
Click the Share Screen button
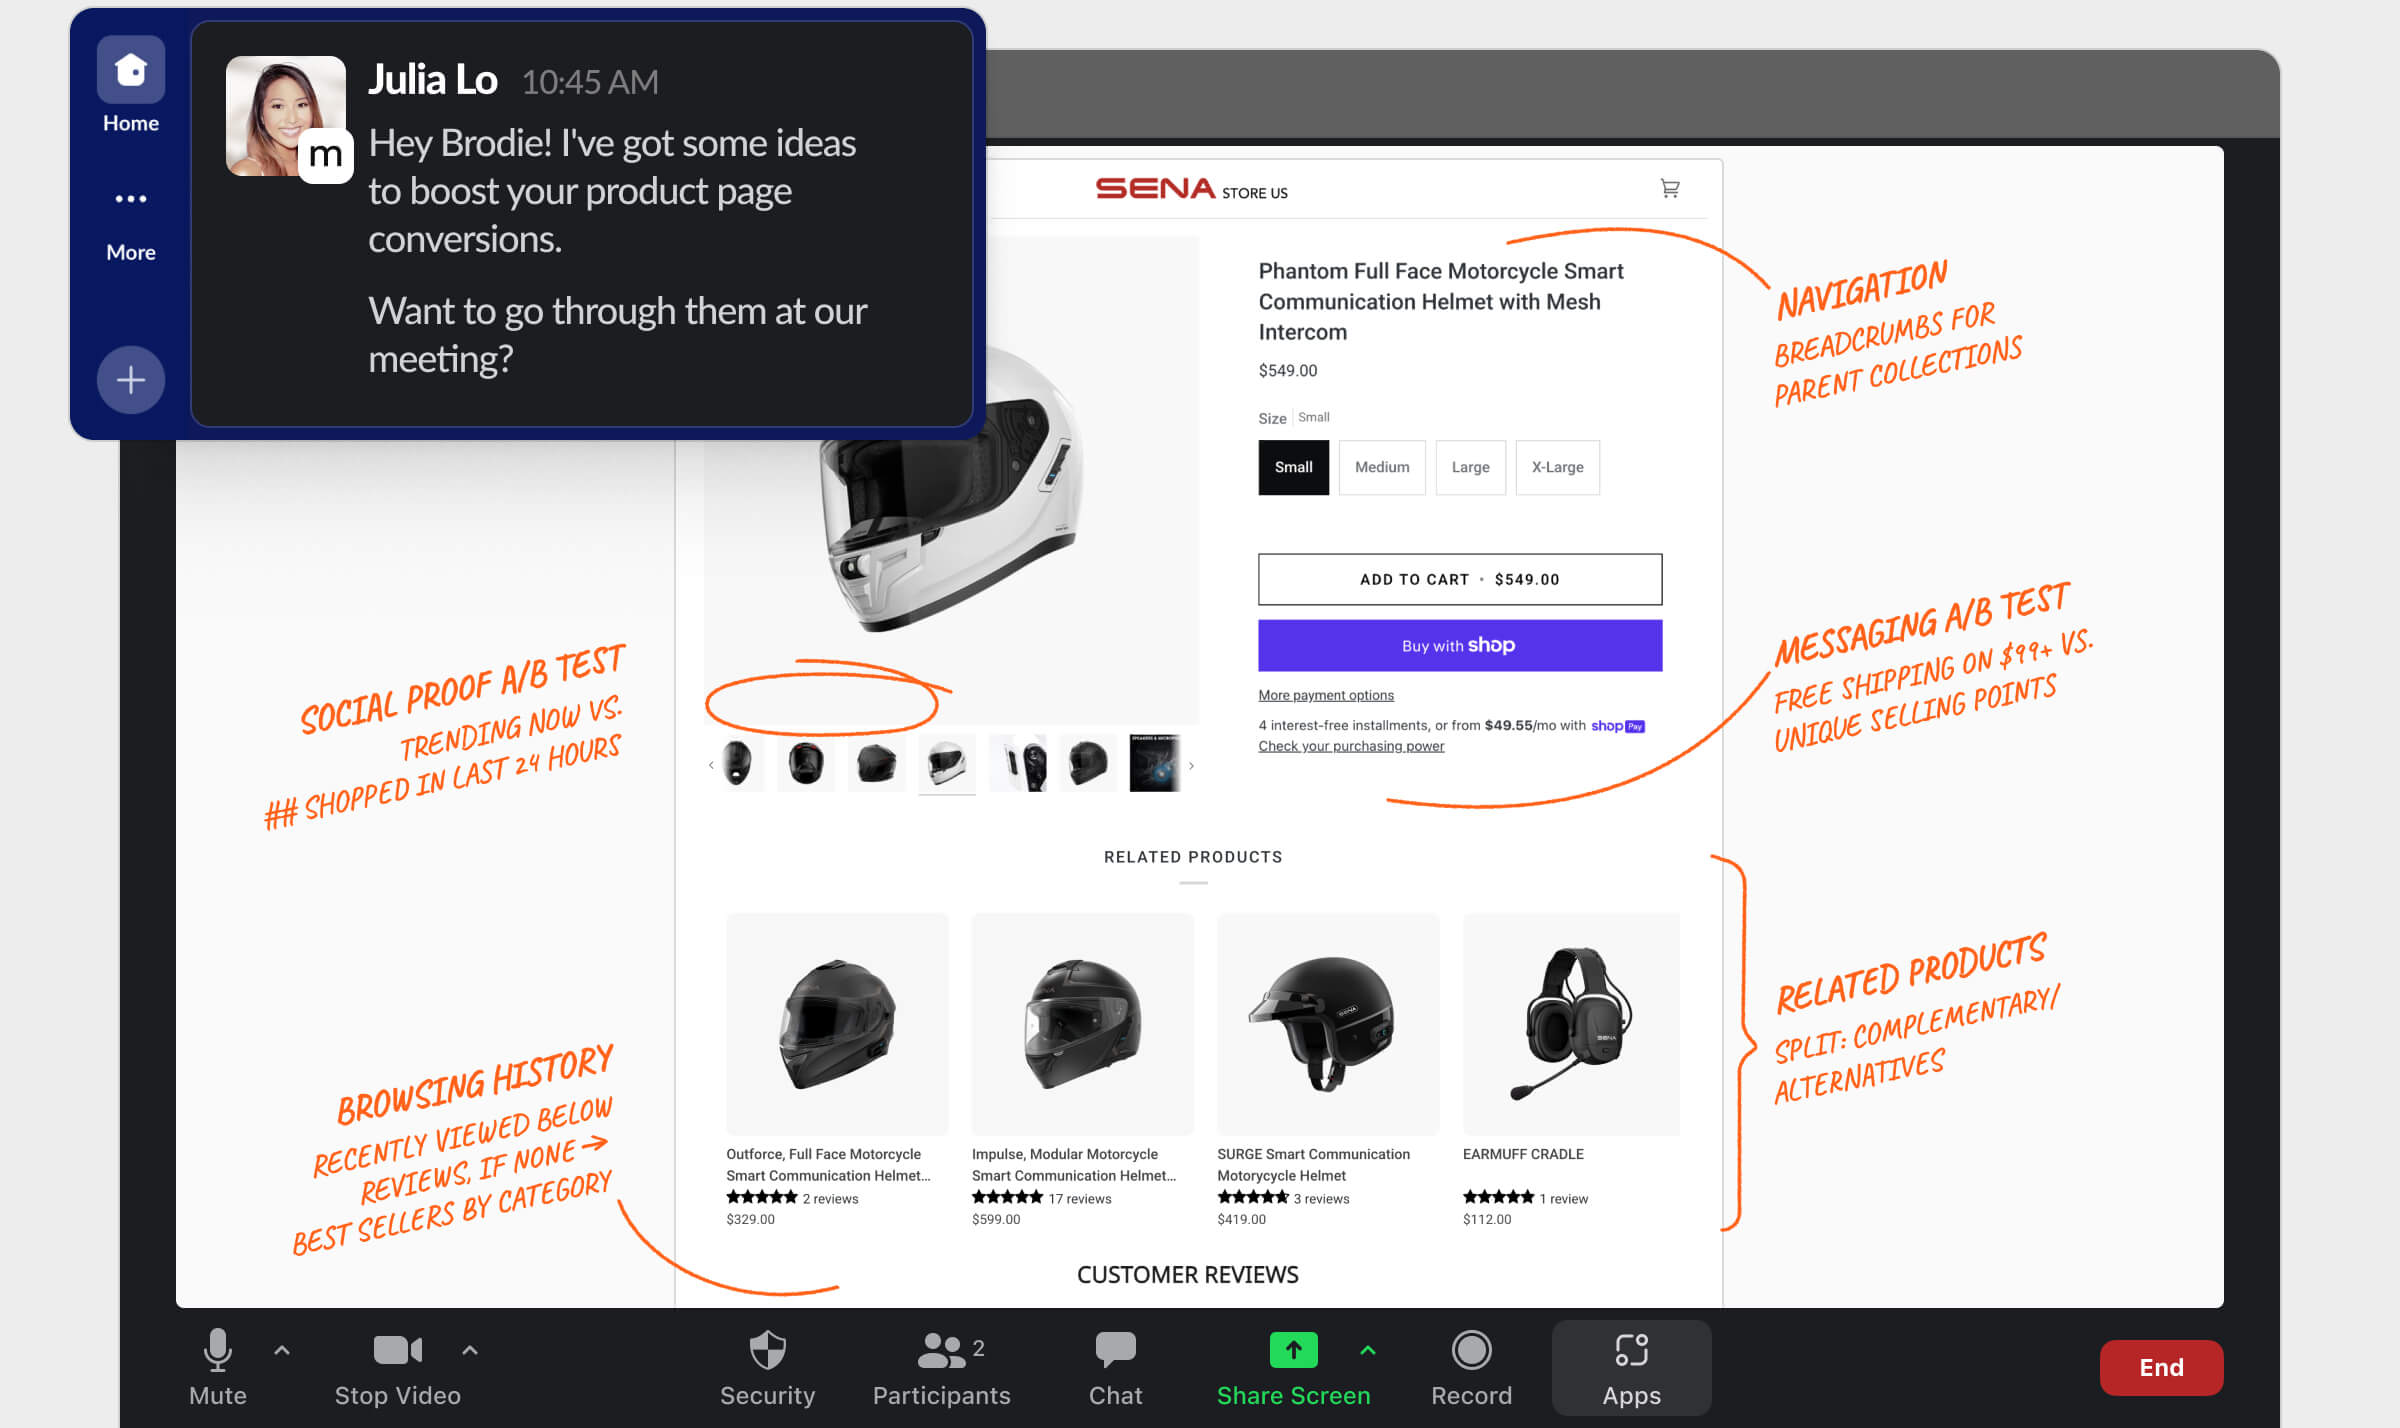(1293, 1366)
